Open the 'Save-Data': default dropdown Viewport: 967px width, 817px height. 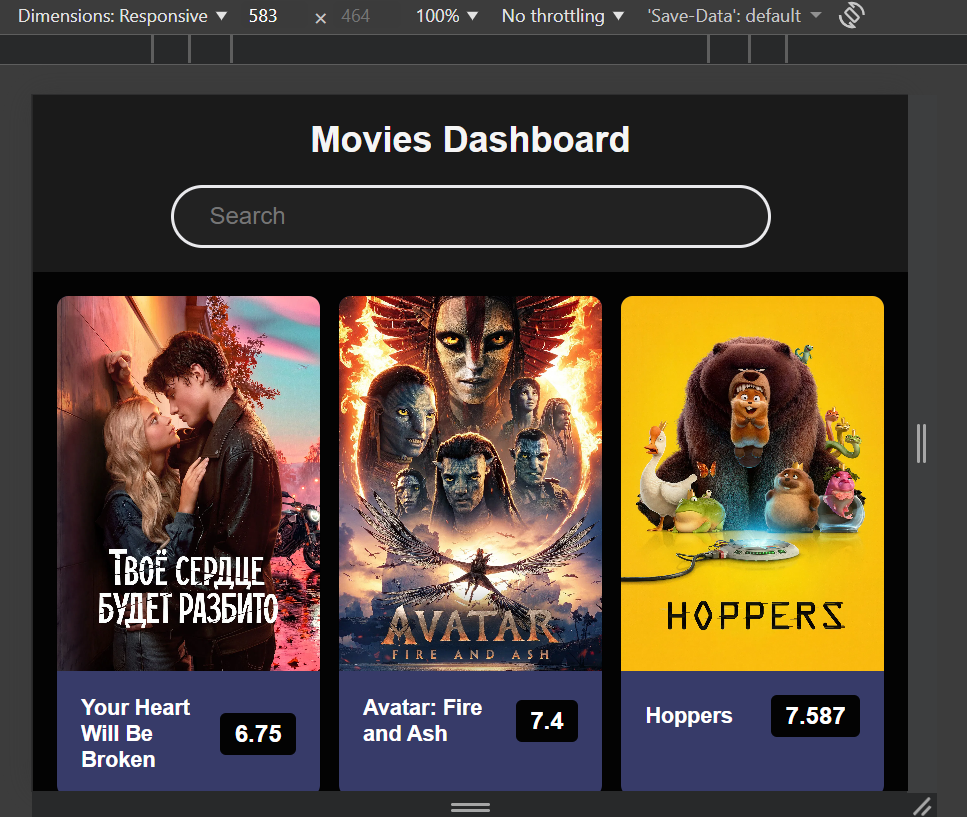734,16
